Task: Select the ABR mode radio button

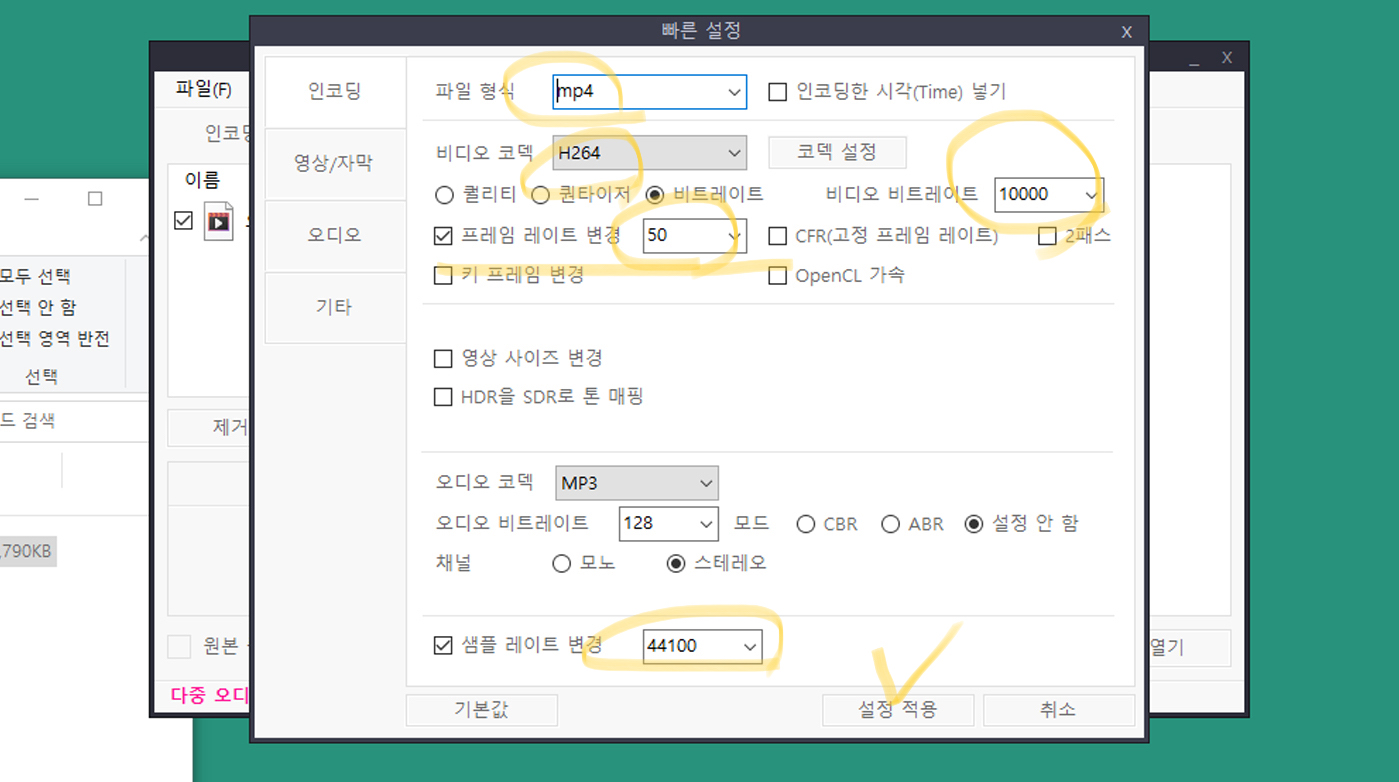Action: tap(891, 524)
